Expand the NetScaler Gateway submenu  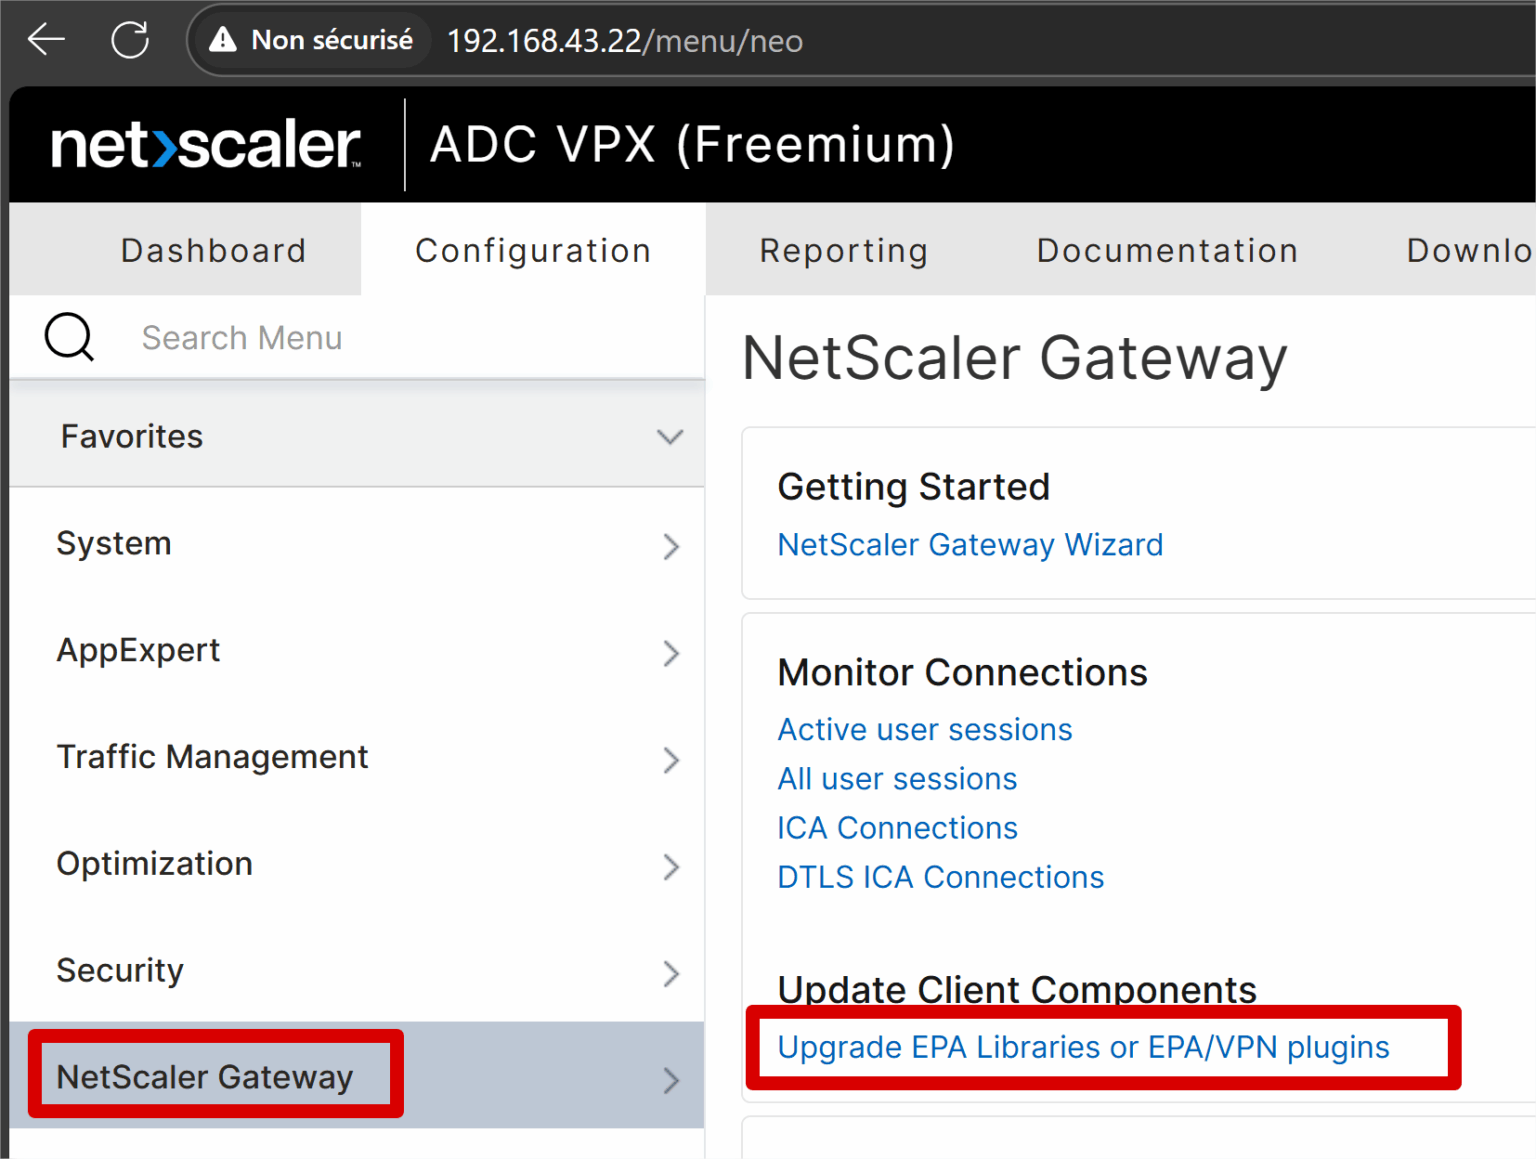tap(670, 1081)
